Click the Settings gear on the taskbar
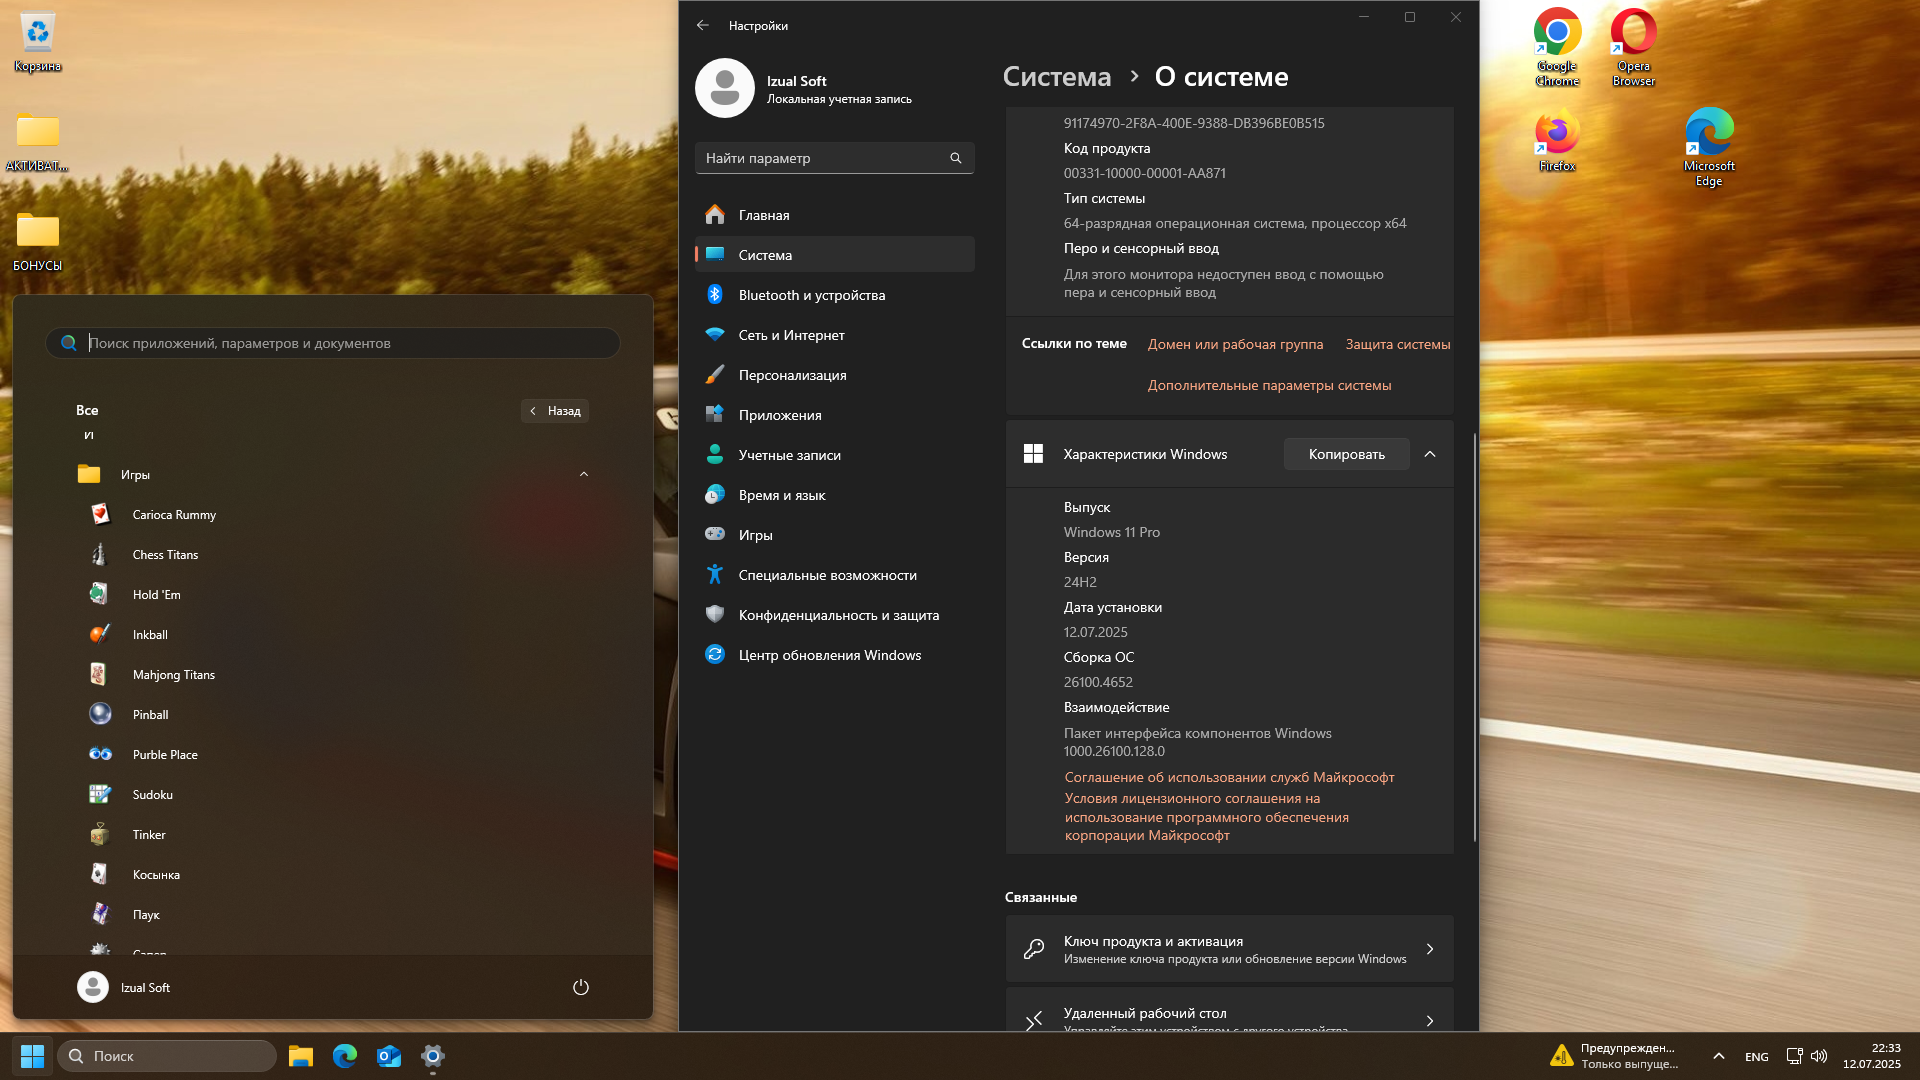 (x=433, y=1056)
